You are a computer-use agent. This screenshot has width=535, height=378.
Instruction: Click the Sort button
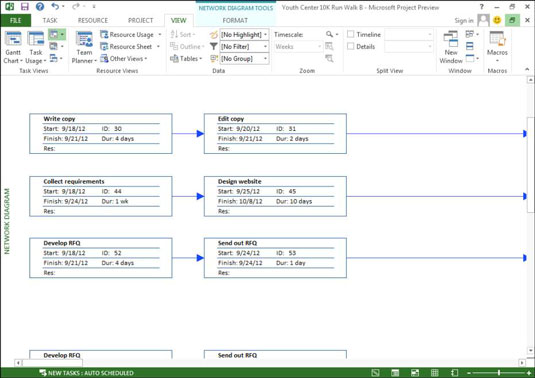[183, 34]
